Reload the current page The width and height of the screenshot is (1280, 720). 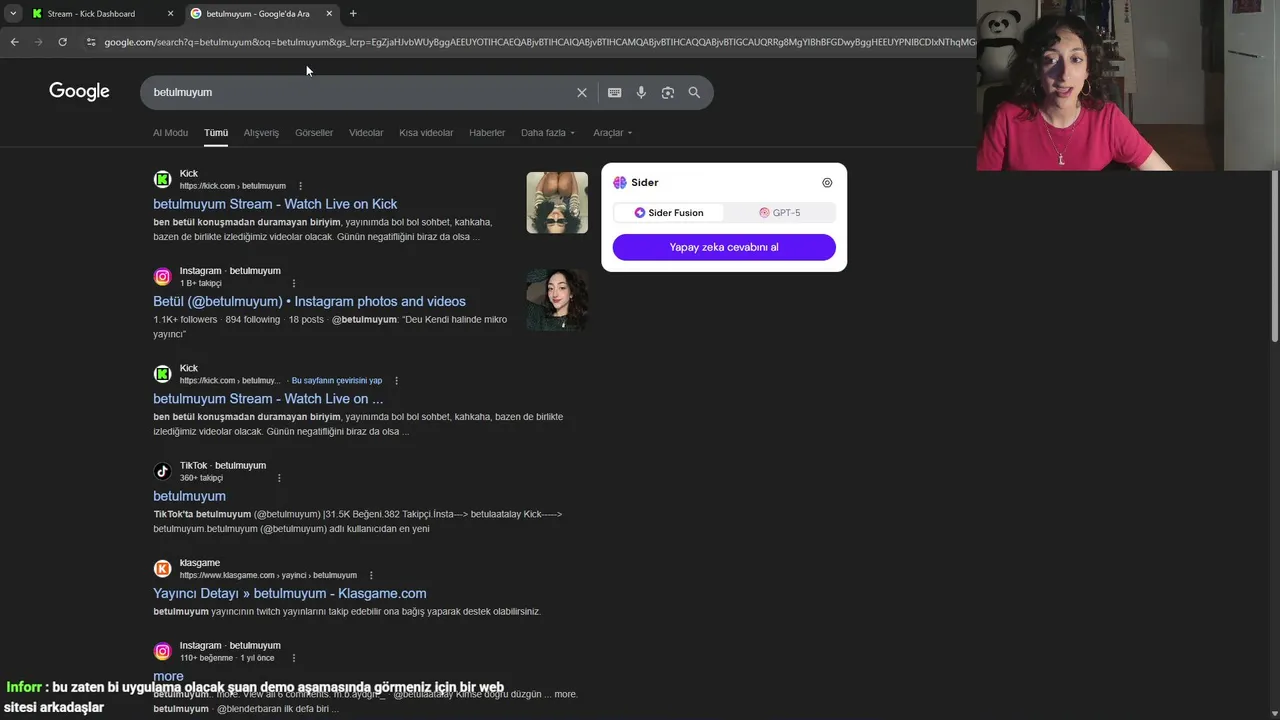coord(62,42)
